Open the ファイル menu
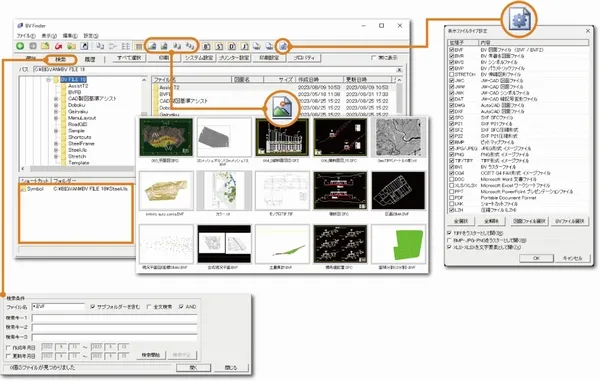Screen dimensions: 600x381 coord(26,36)
